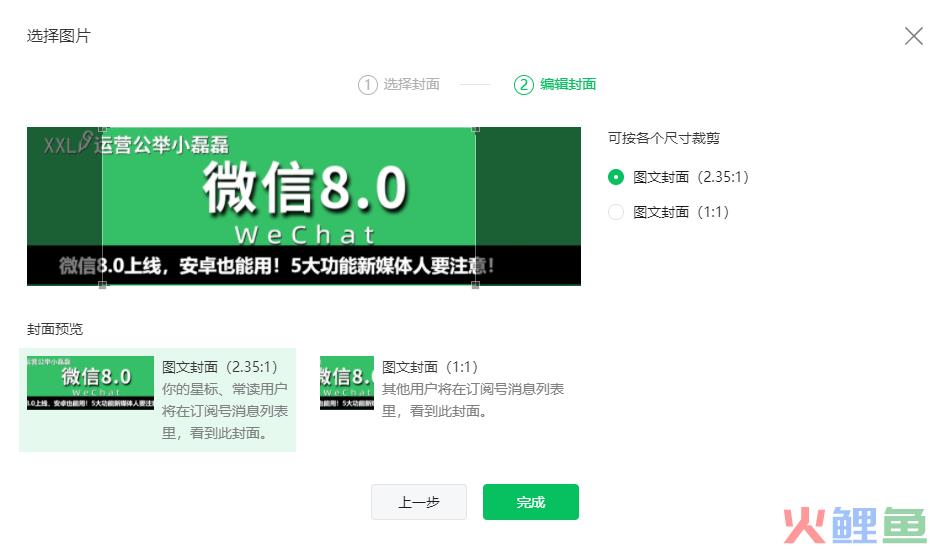This screenshot has width=951, height=549.
Task: Open the 2.35:1 cover preview thumbnail
Action: coord(90,383)
